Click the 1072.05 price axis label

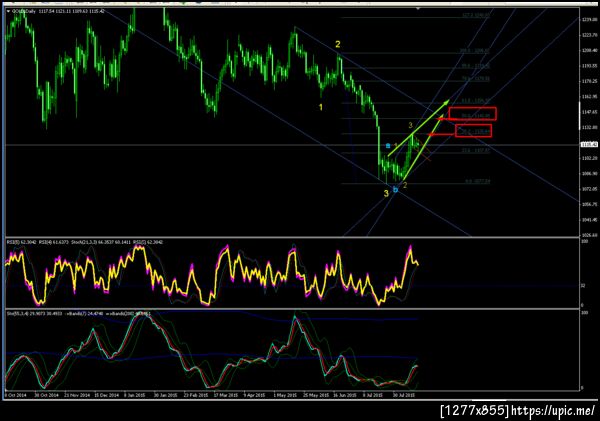coord(590,189)
